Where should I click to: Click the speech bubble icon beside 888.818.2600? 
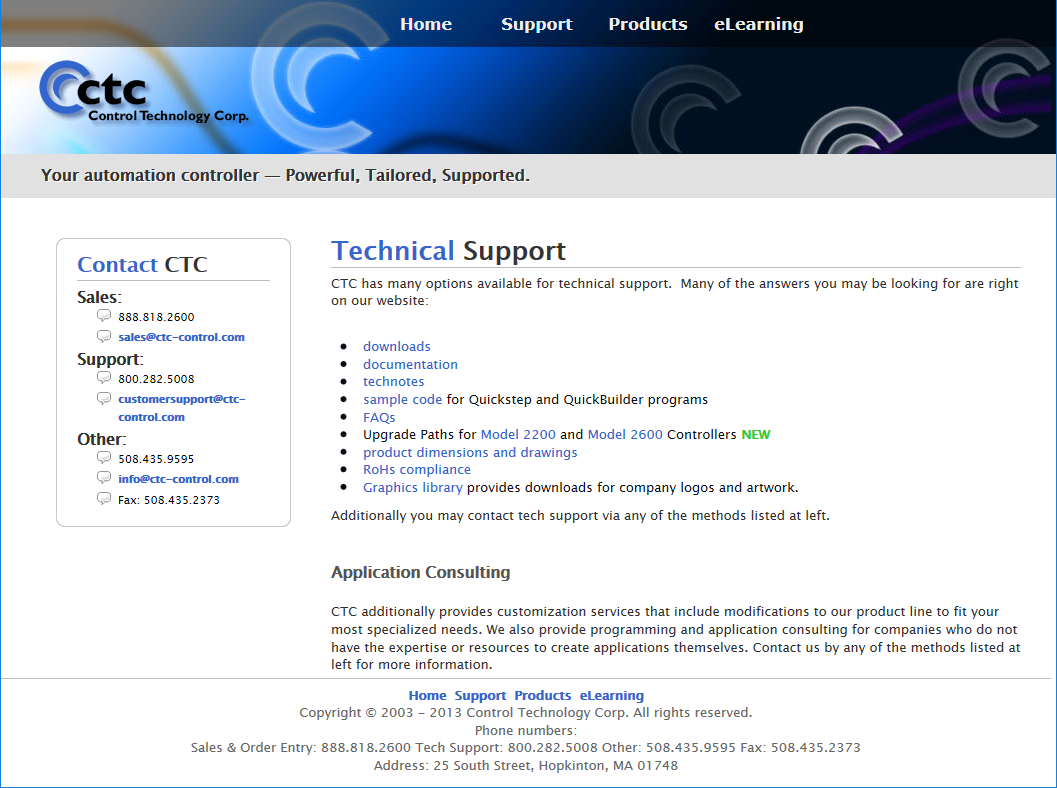coord(104,316)
